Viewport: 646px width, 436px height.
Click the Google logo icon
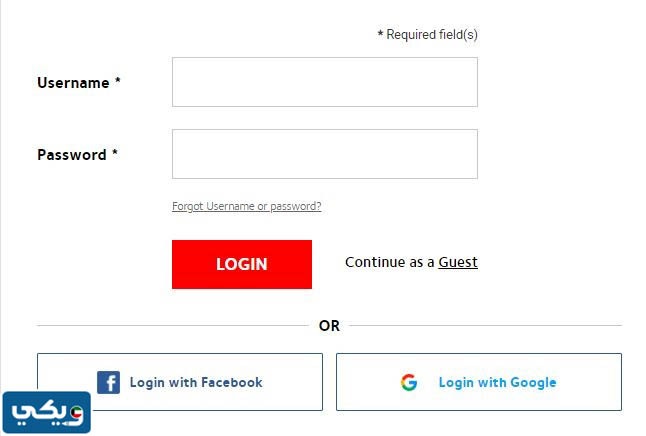pos(409,382)
